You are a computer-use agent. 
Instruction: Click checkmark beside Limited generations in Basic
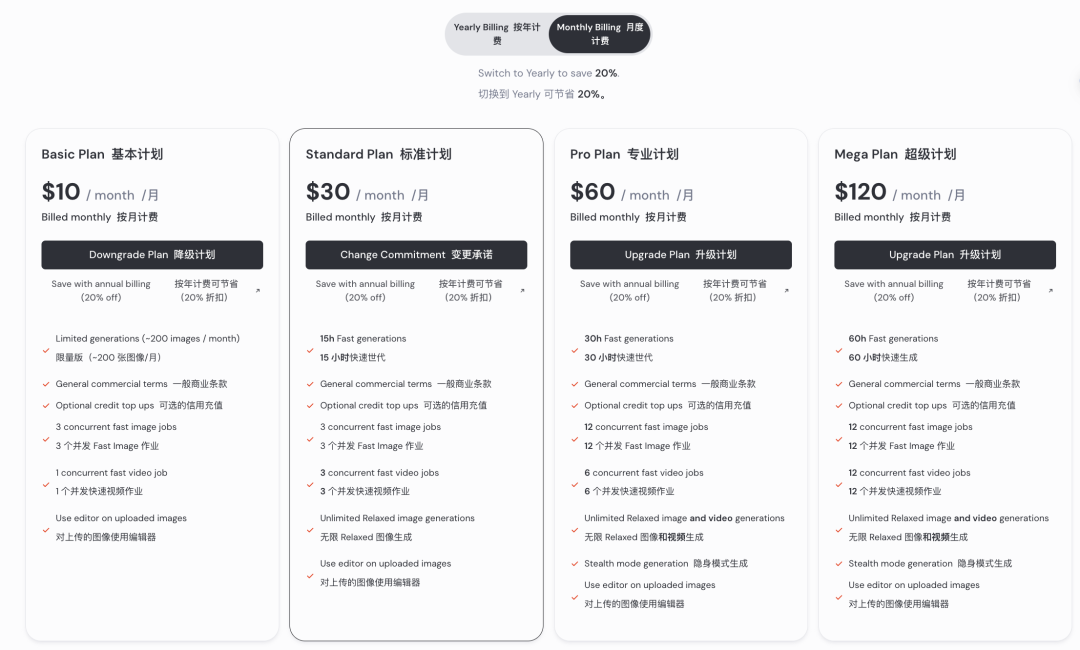pos(46,350)
